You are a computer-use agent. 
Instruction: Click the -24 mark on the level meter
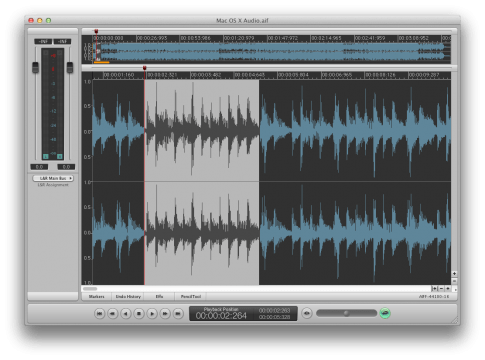[x=53, y=125]
